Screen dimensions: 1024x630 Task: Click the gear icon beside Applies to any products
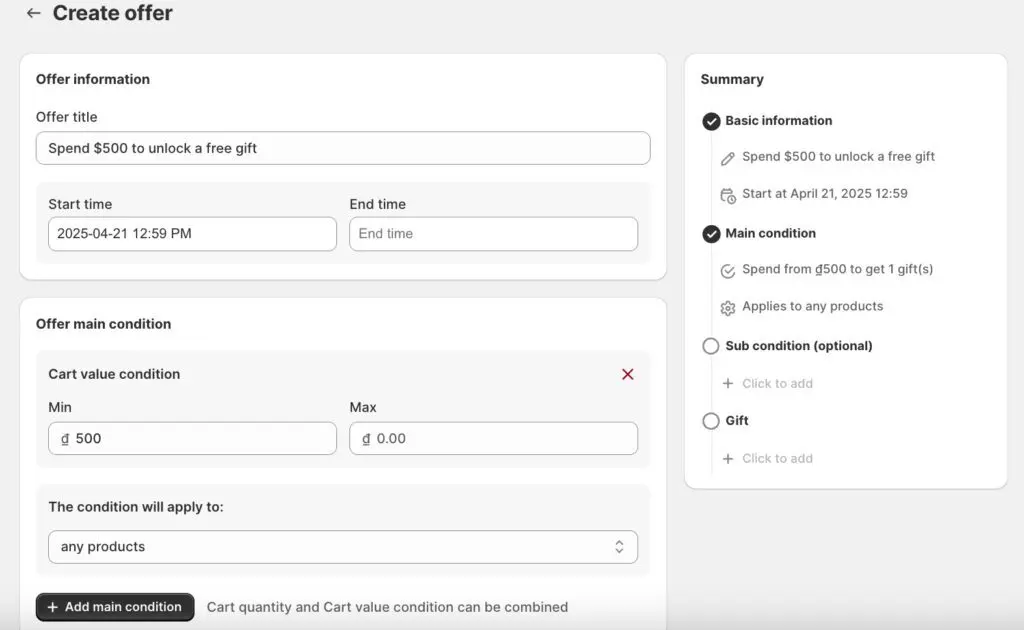[x=728, y=308]
